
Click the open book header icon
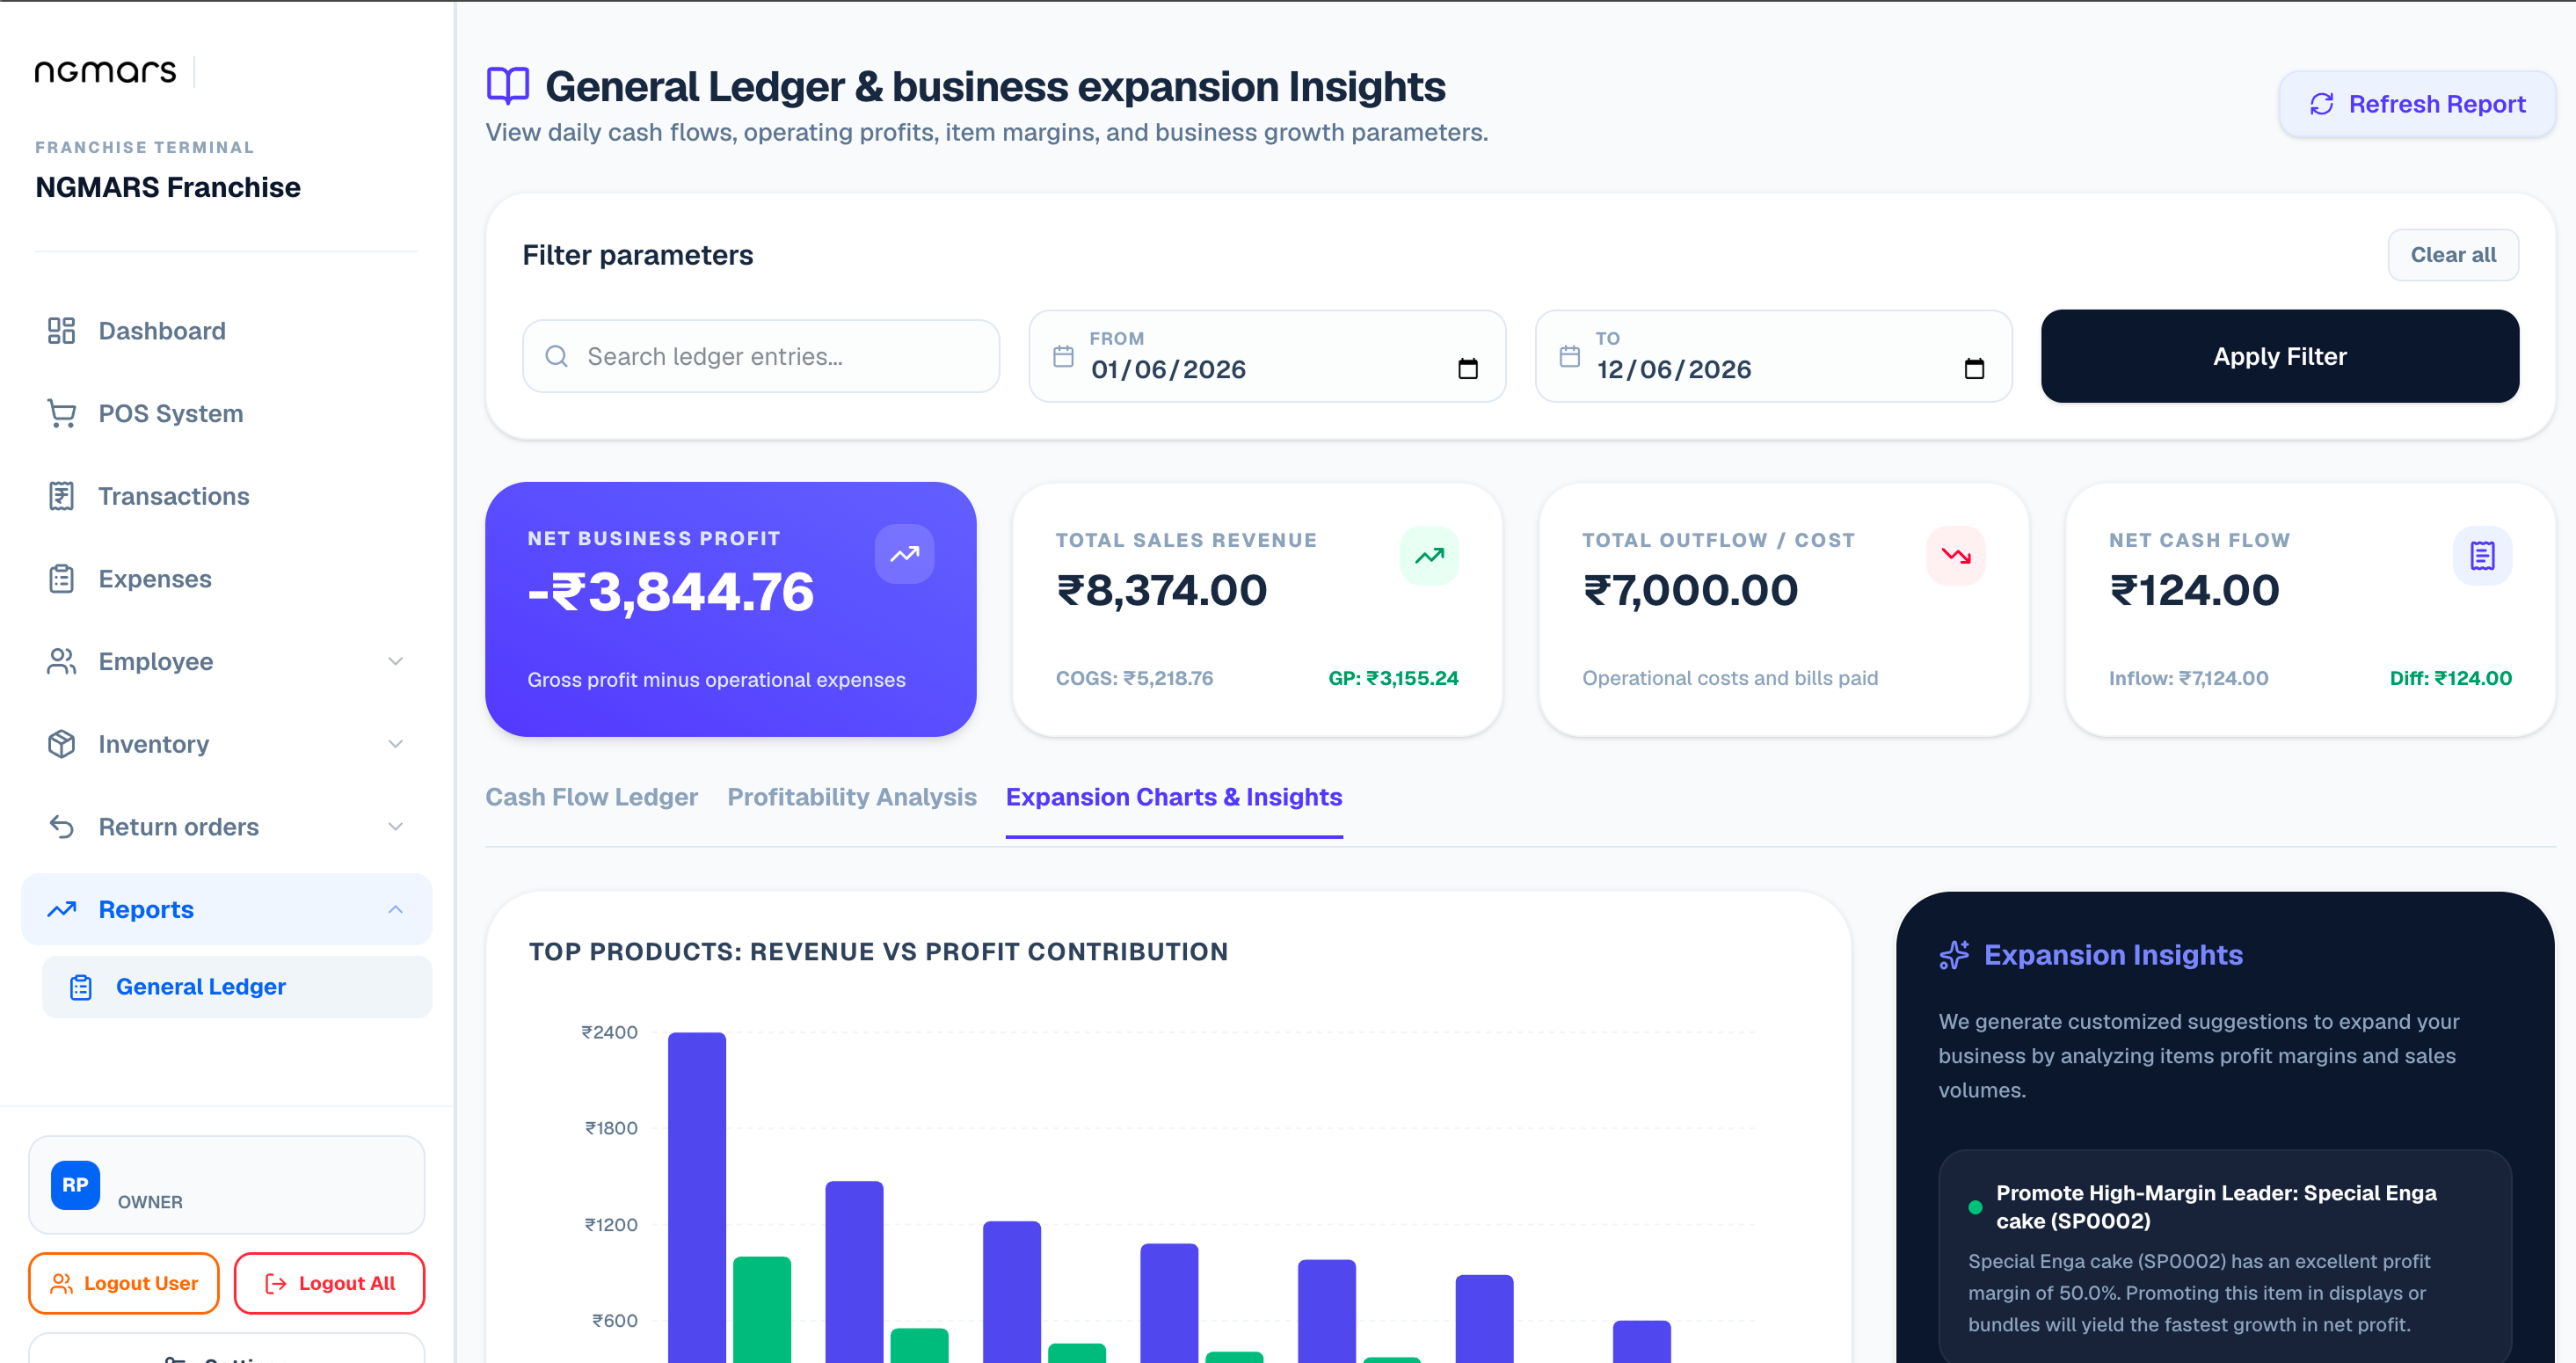(508, 86)
